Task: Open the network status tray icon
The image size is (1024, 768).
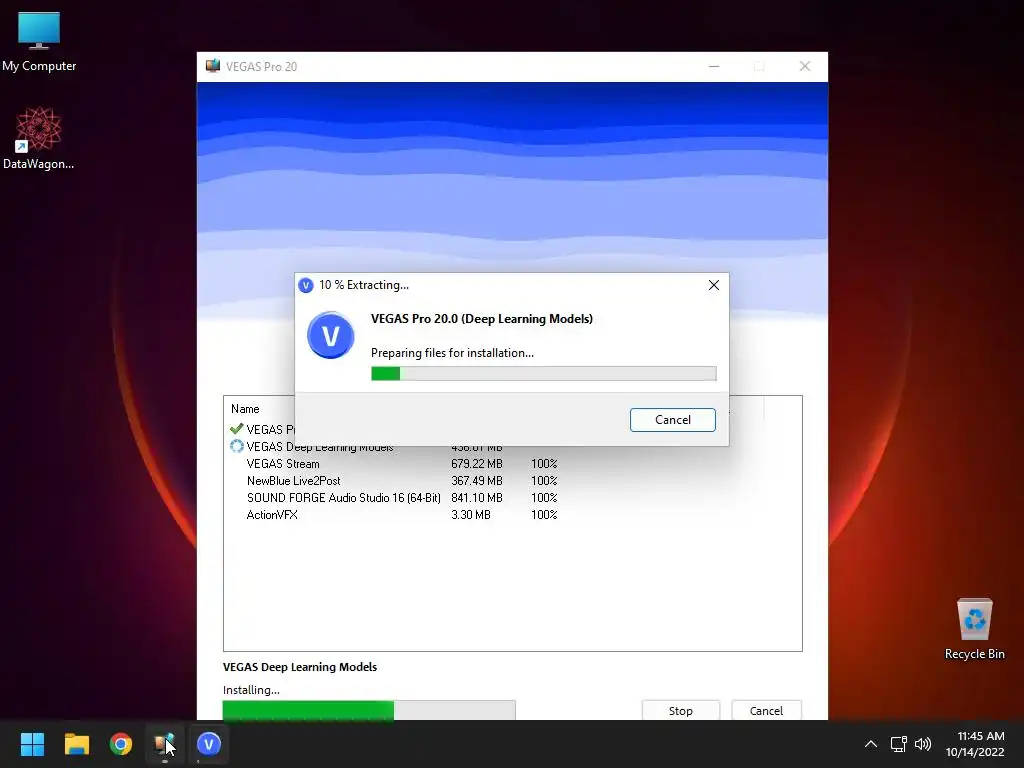Action: 899,744
